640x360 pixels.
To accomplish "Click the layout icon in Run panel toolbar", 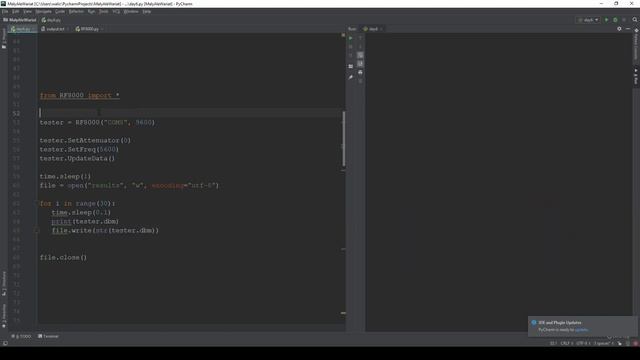I will point(350,66).
